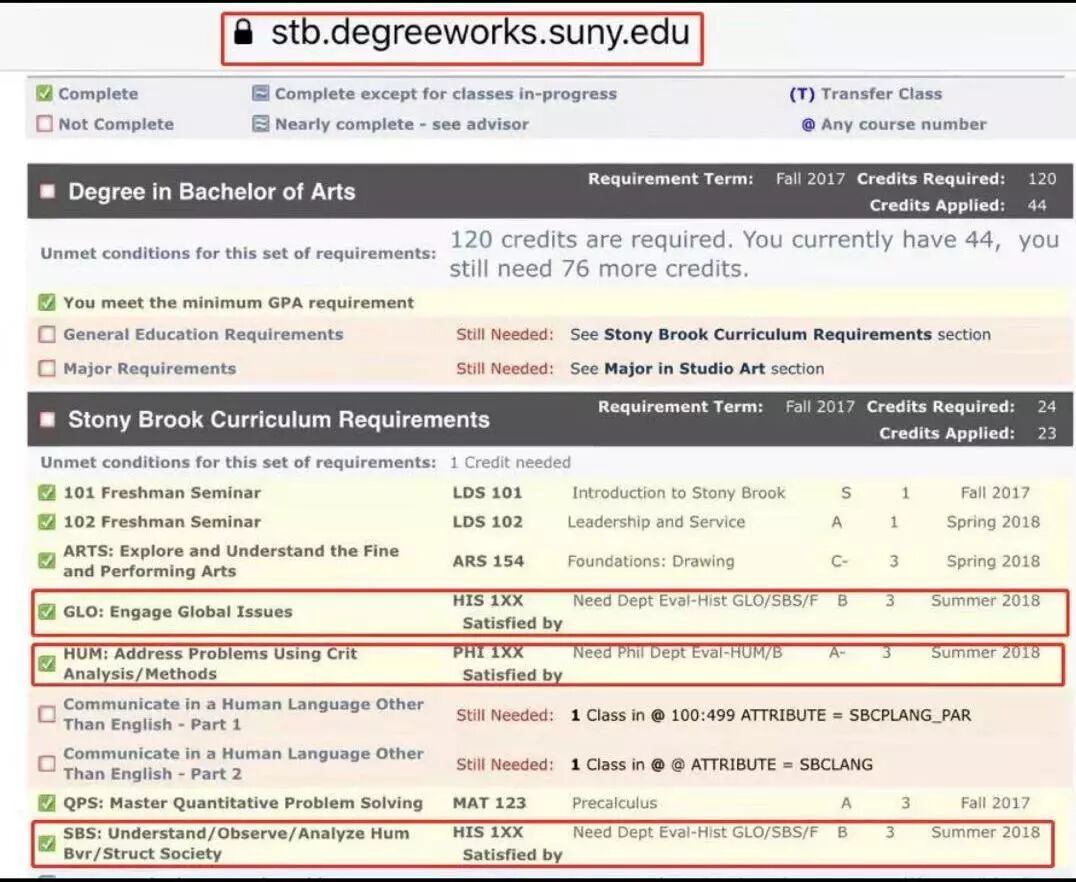Click the Introduction to Stony Brook title
This screenshot has height=882, width=1076.
678,493
